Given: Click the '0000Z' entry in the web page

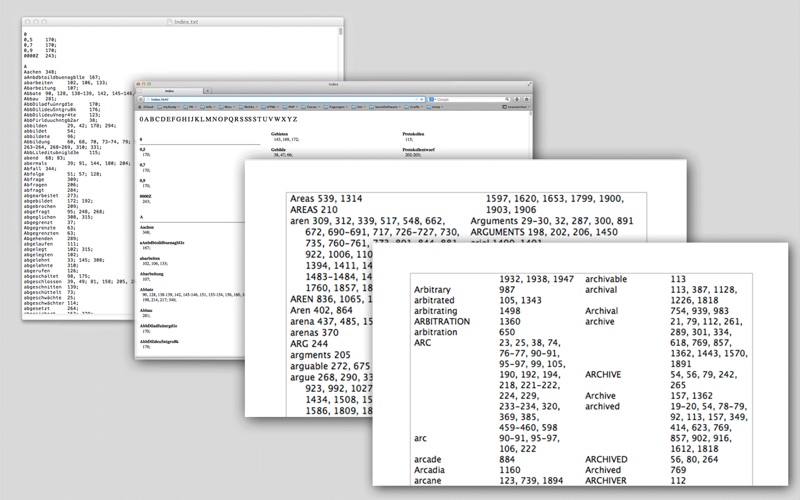Looking at the screenshot, I should [x=145, y=196].
